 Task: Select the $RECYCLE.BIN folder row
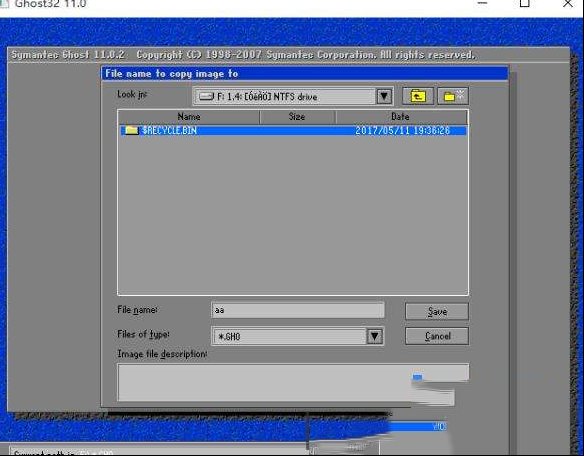click(293, 130)
